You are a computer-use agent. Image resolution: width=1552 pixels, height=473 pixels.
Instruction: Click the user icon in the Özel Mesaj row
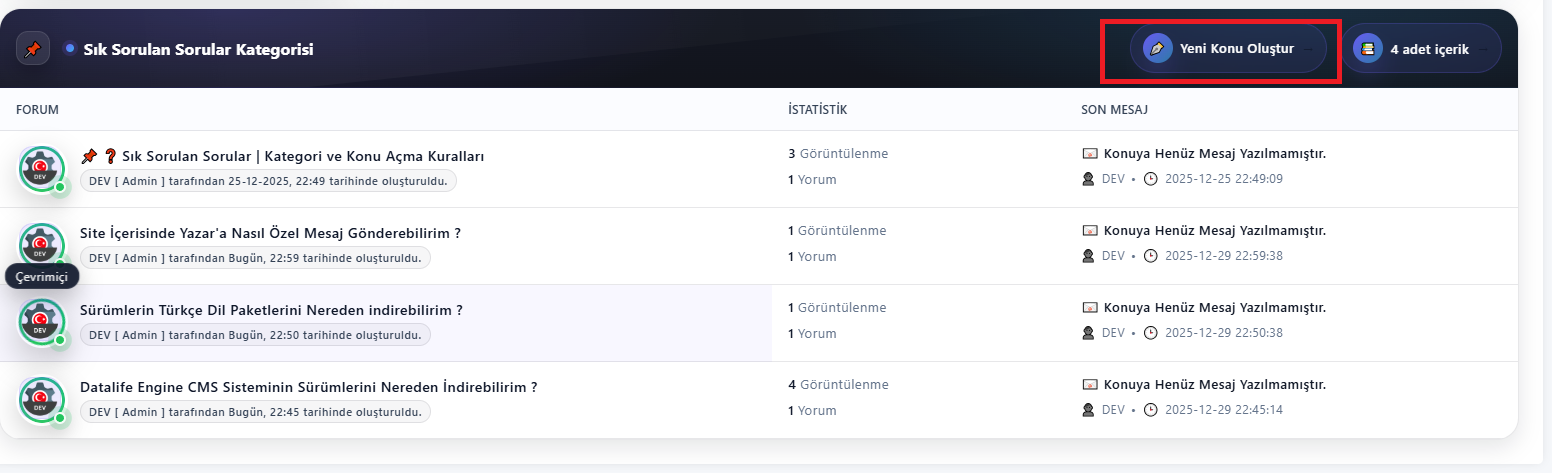pyautogui.click(x=1089, y=256)
